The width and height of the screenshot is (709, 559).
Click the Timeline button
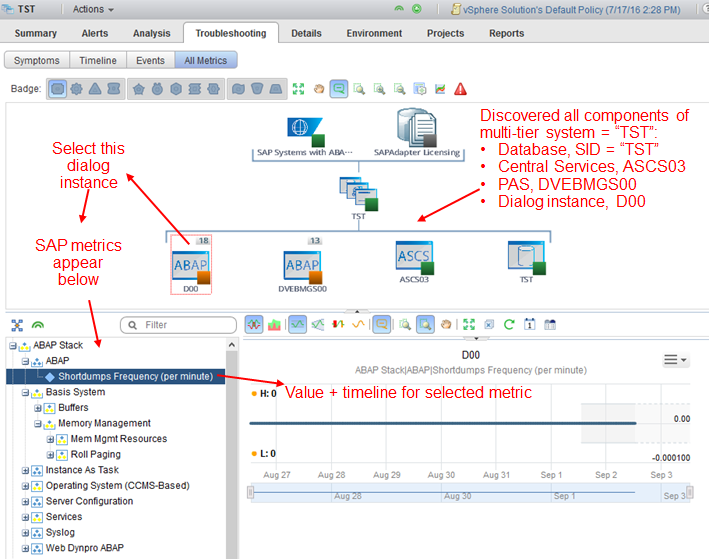pyautogui.click(x=98, y=61)
